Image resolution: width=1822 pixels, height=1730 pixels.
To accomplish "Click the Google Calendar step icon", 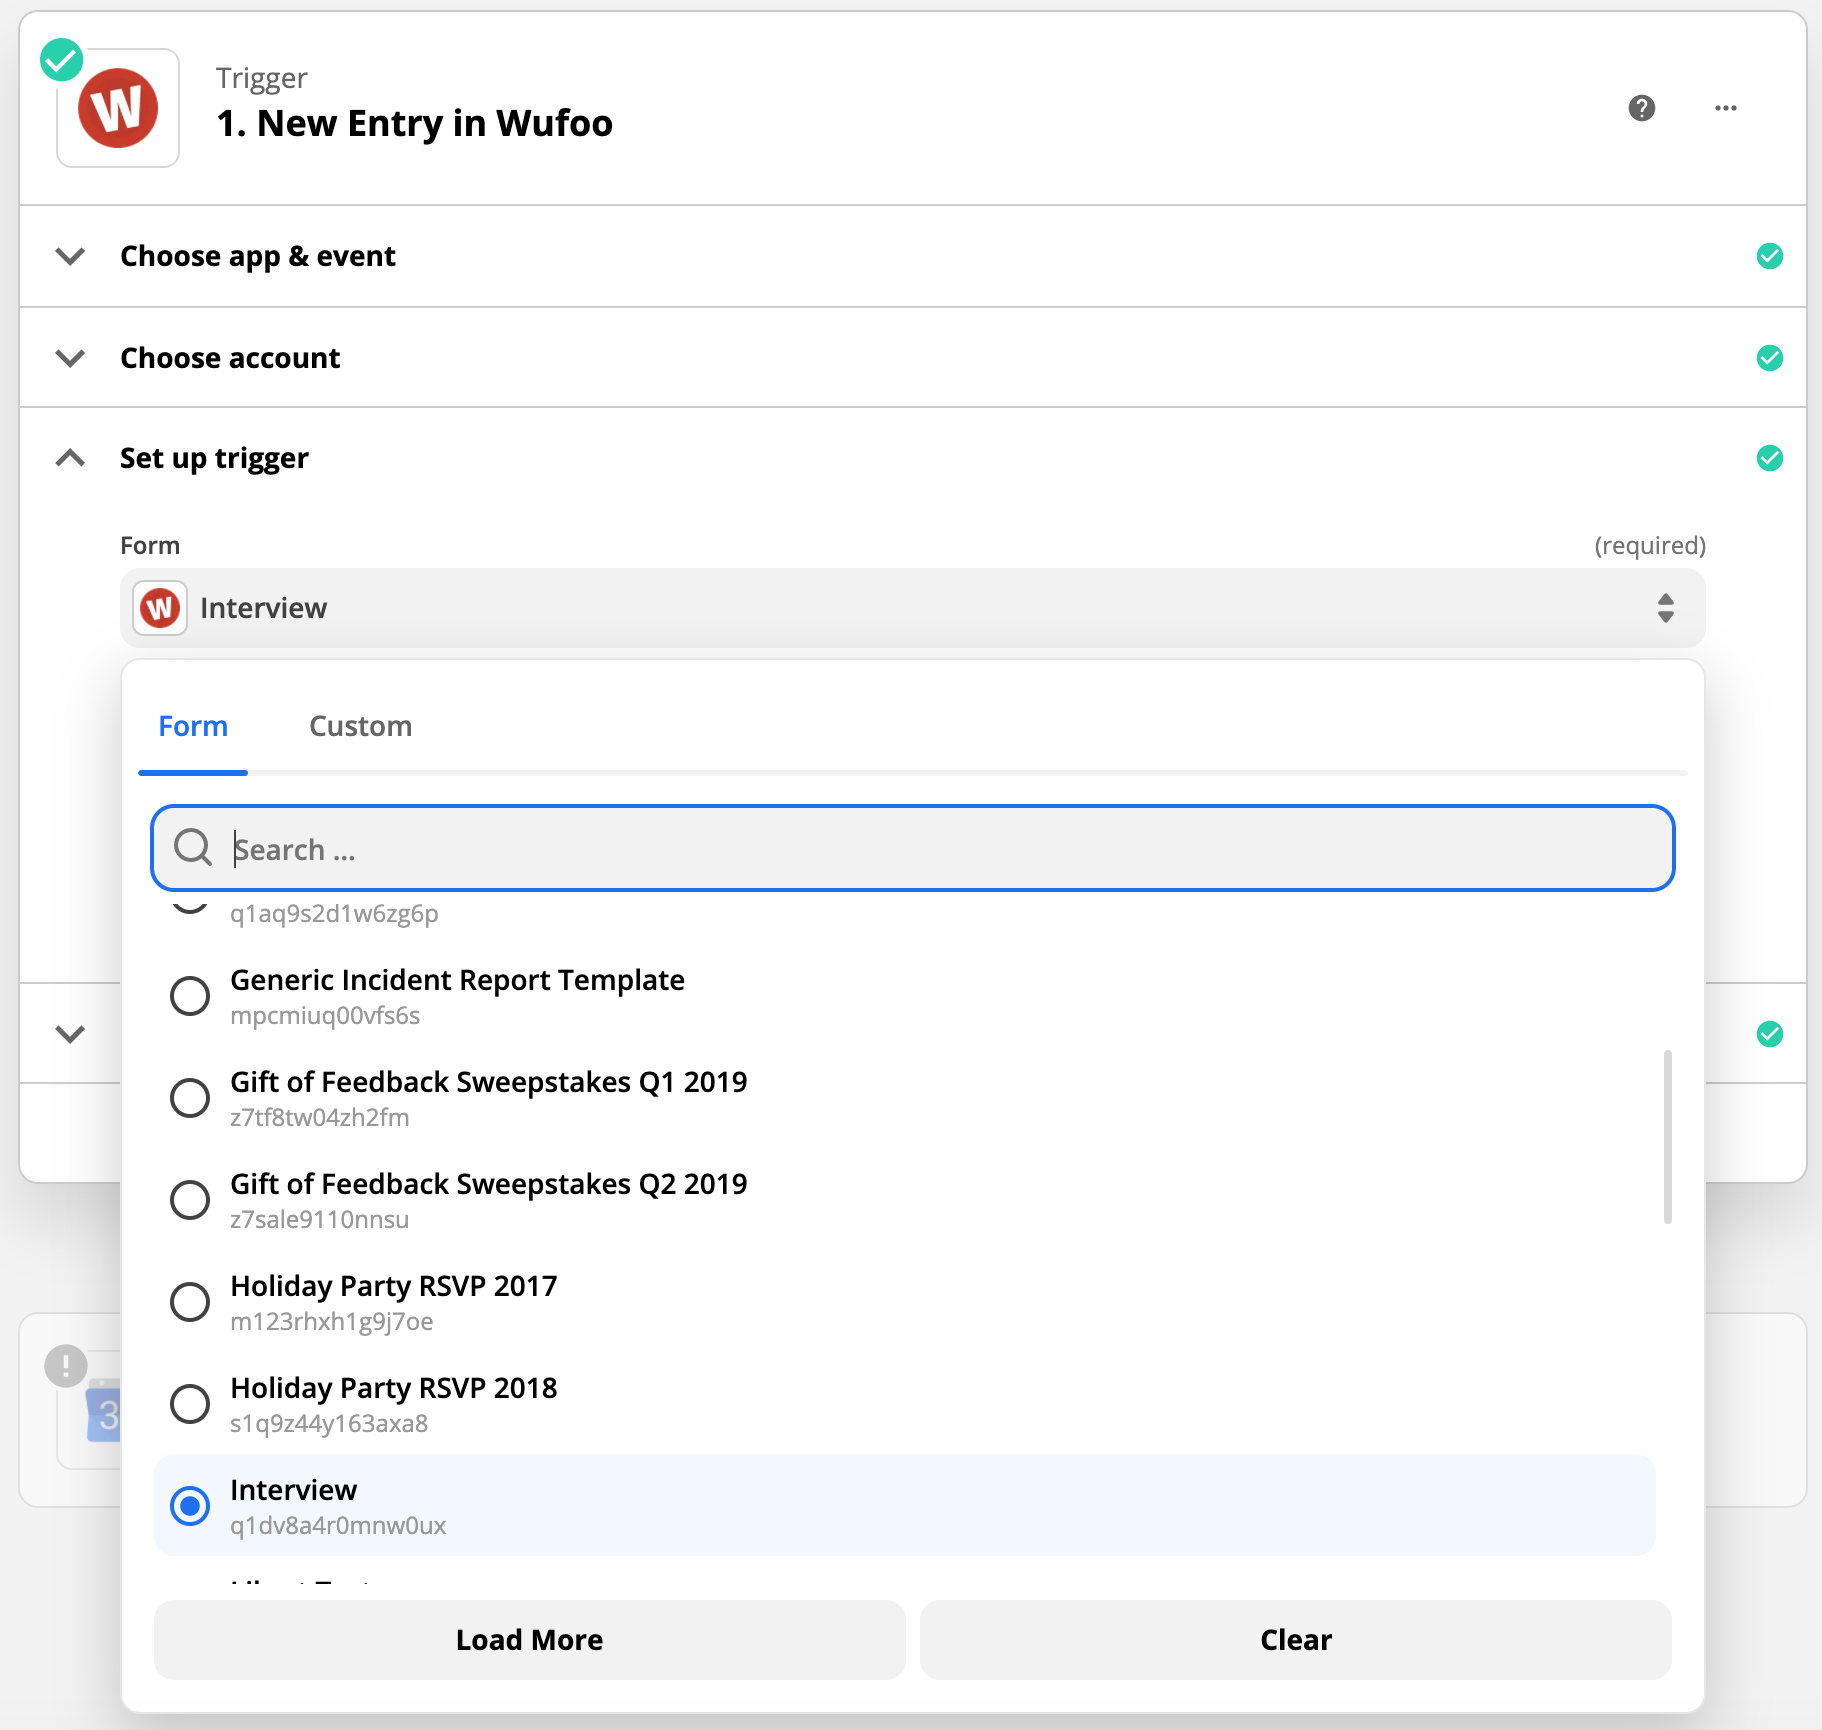I will (103, 1411).
